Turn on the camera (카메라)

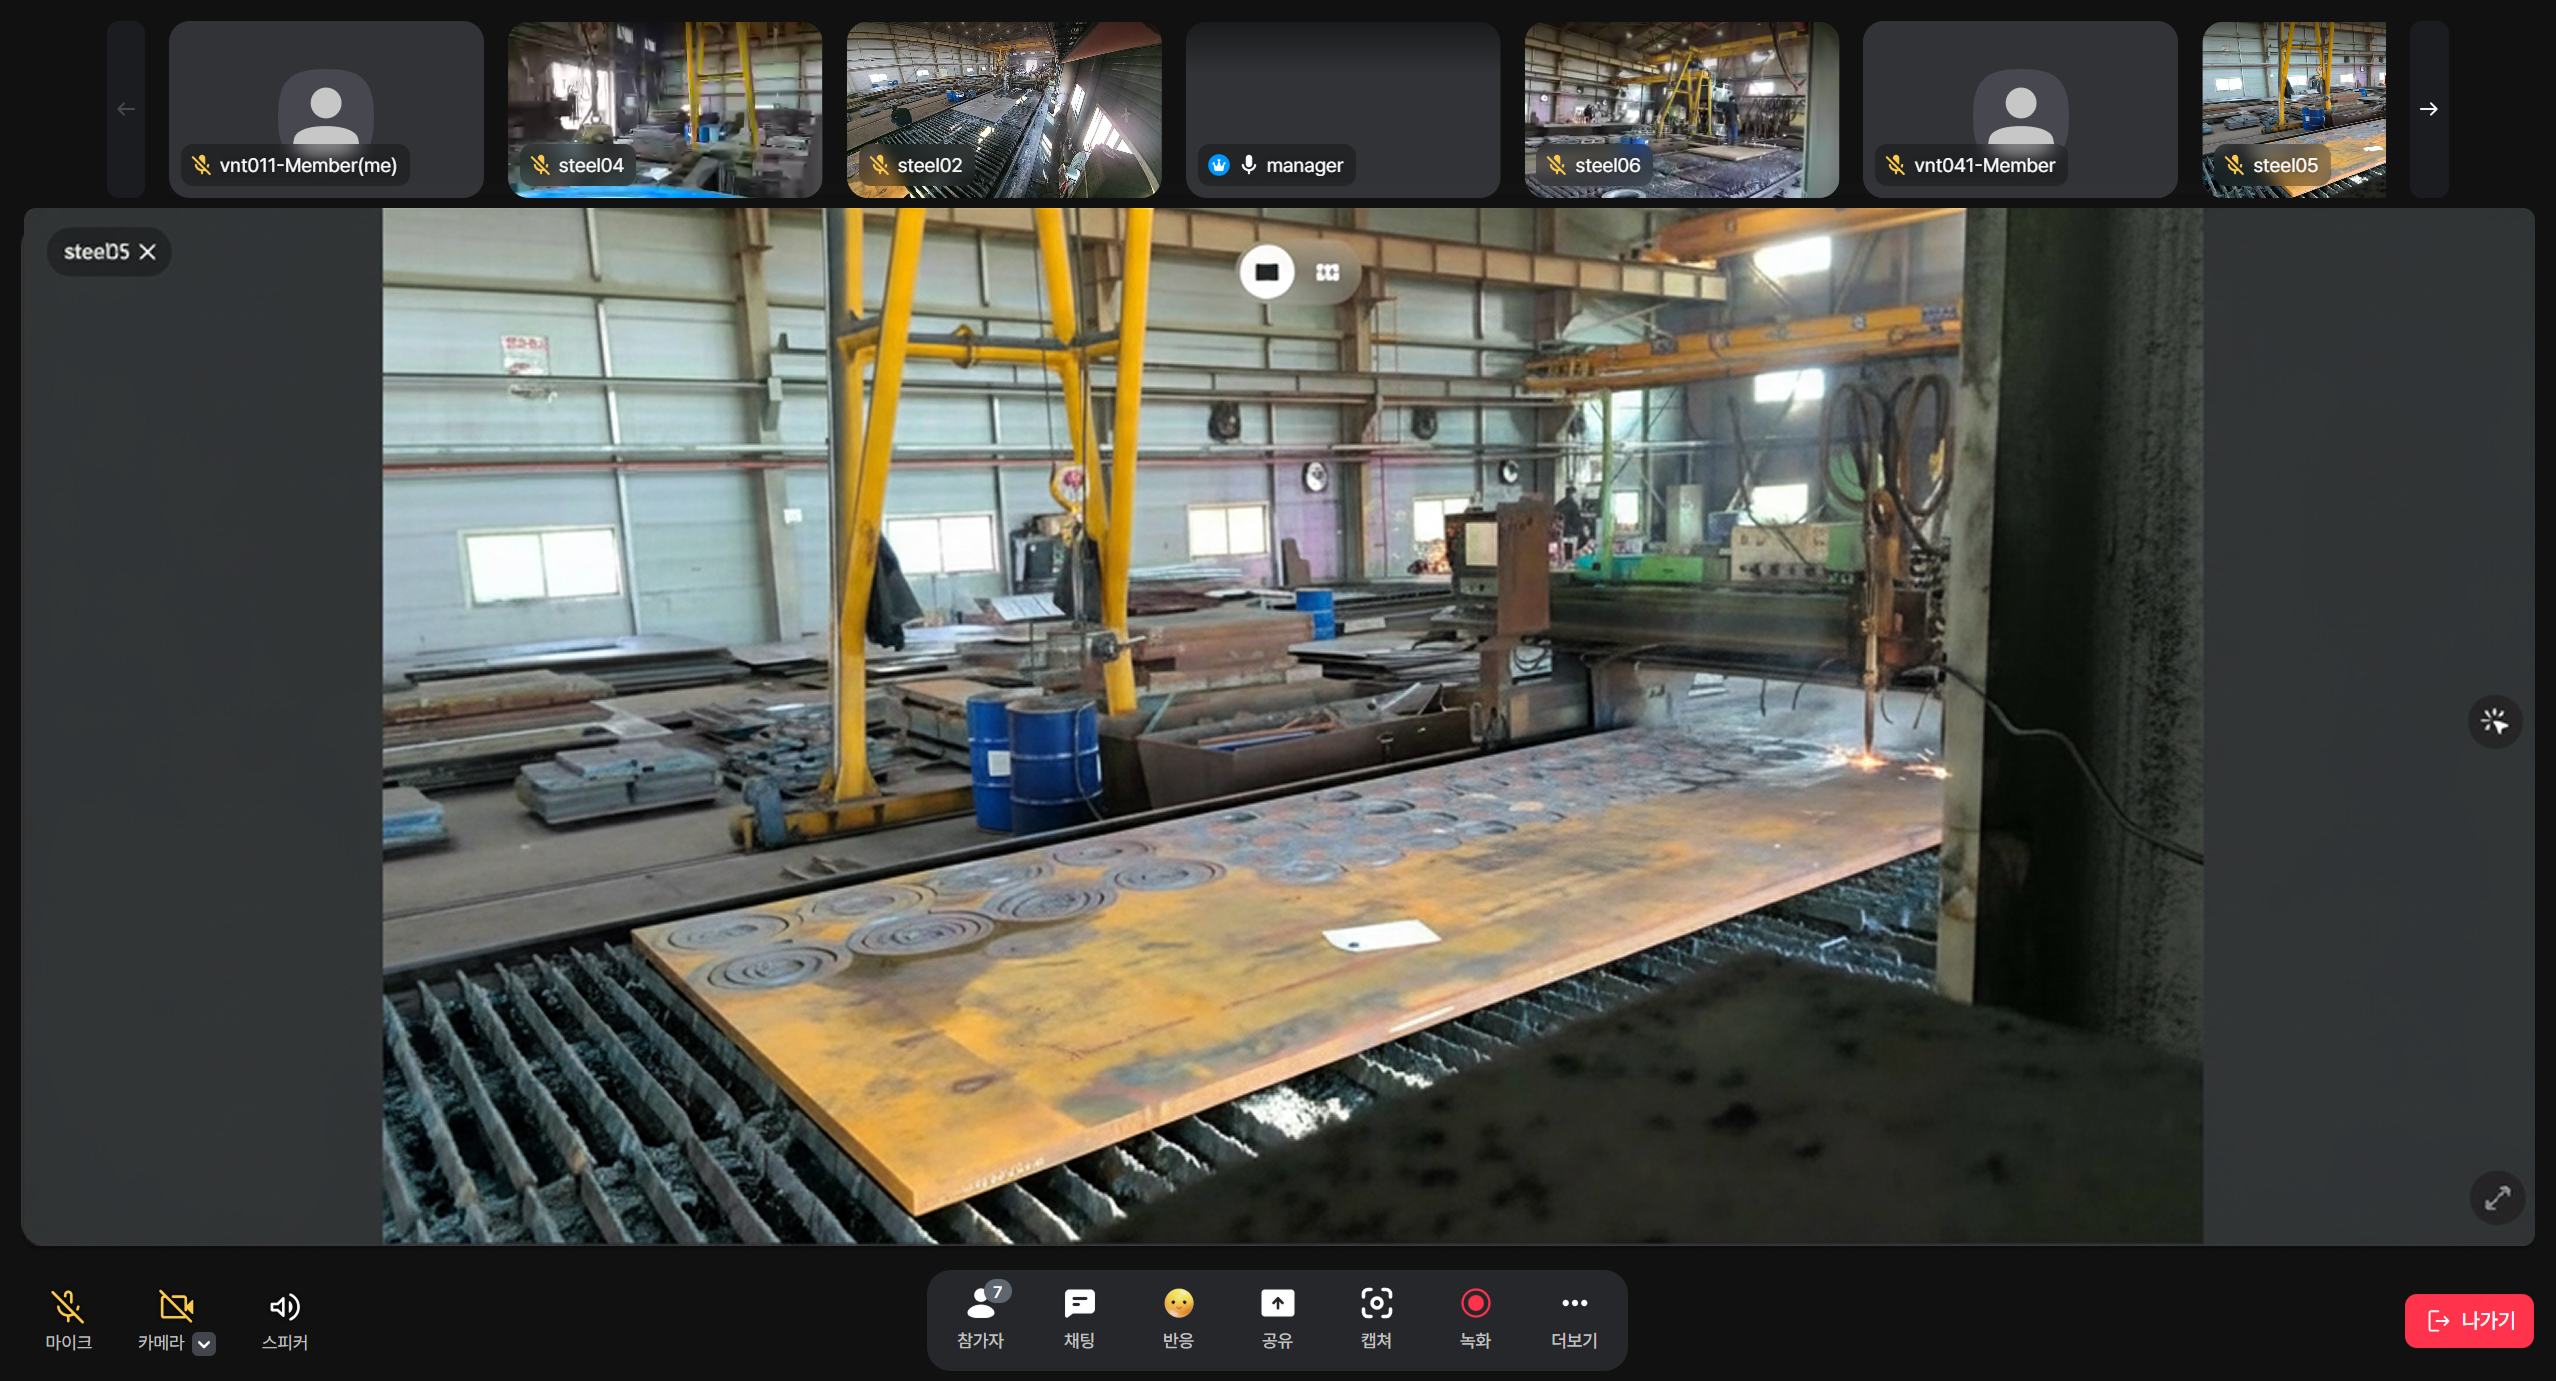point(174,1308)
